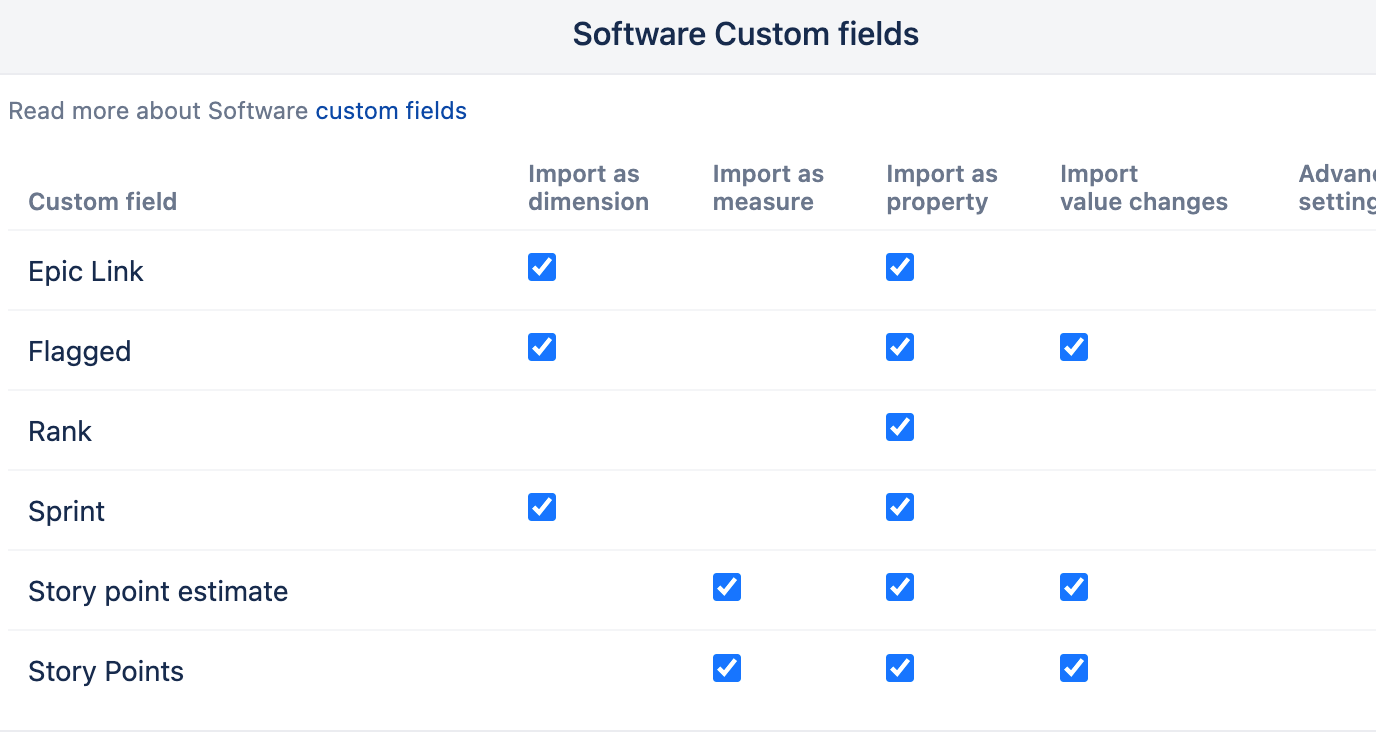
Task: Toggle Story Points import as property
Action: (x=900, y=667)
